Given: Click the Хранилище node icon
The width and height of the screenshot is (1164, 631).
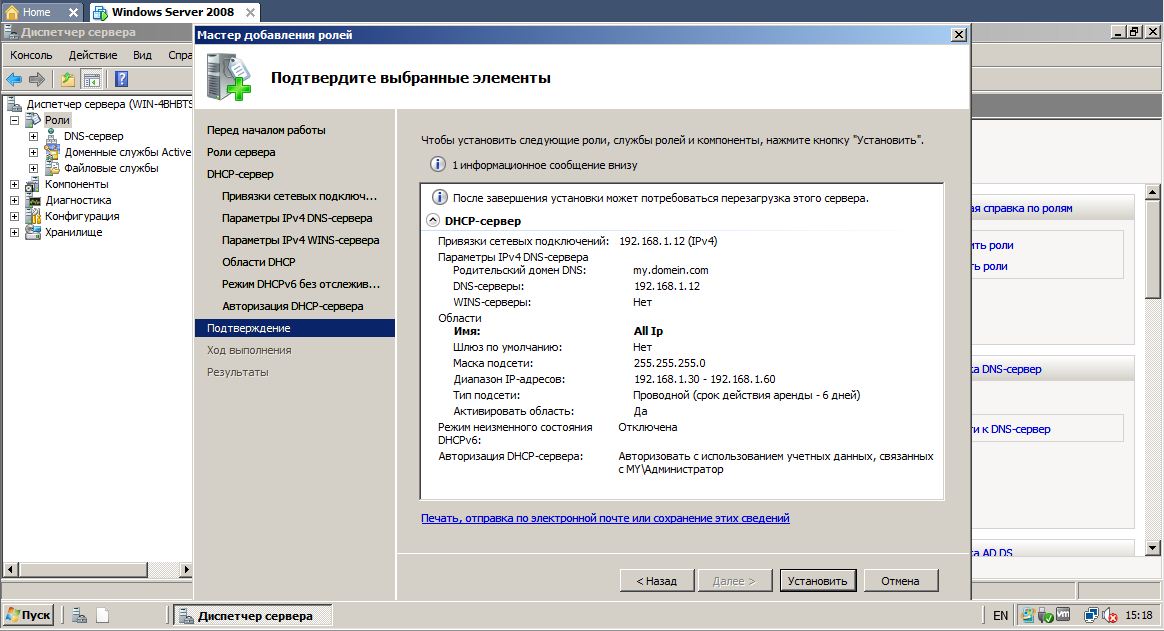Looking at the screenshot, I should [33, 232].
